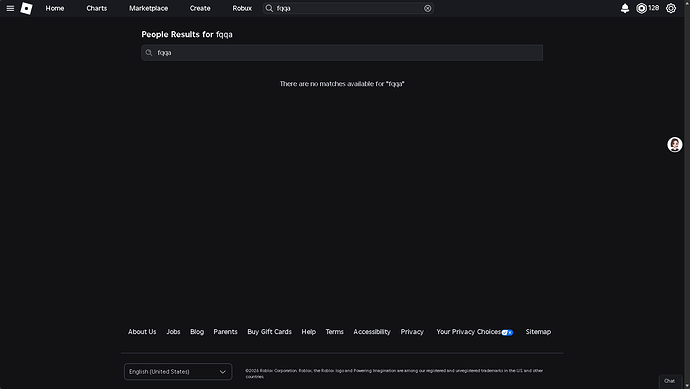Click into the top navigation search box

tap(348, 8)
